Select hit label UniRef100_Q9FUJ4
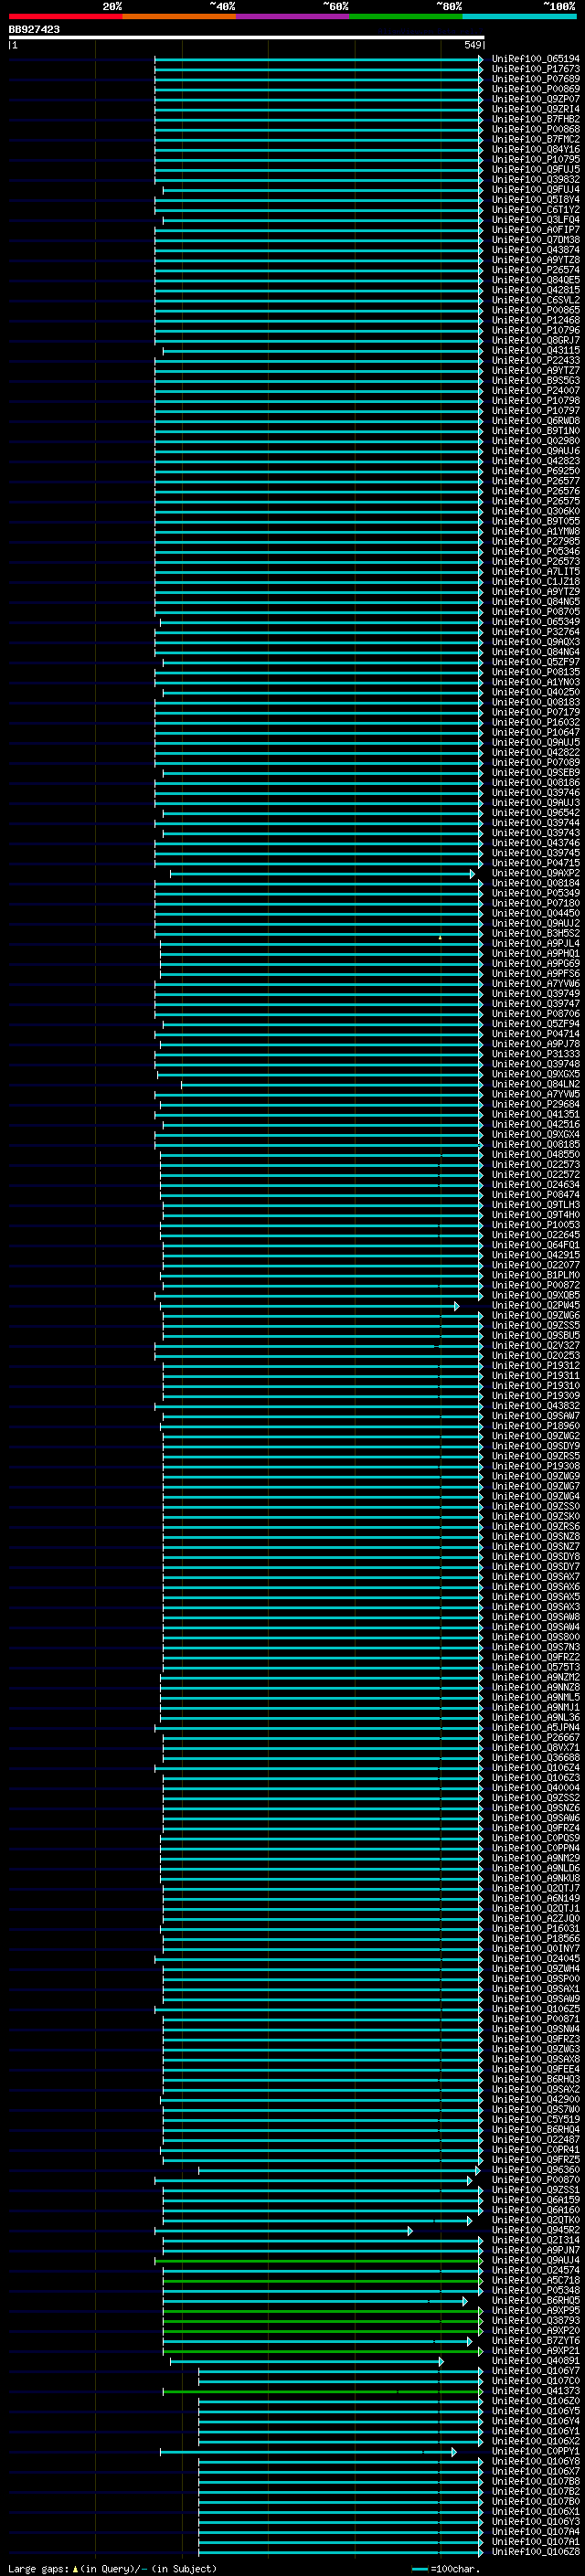The height and width of the screenshot is (2576, 585). (535, 189)
